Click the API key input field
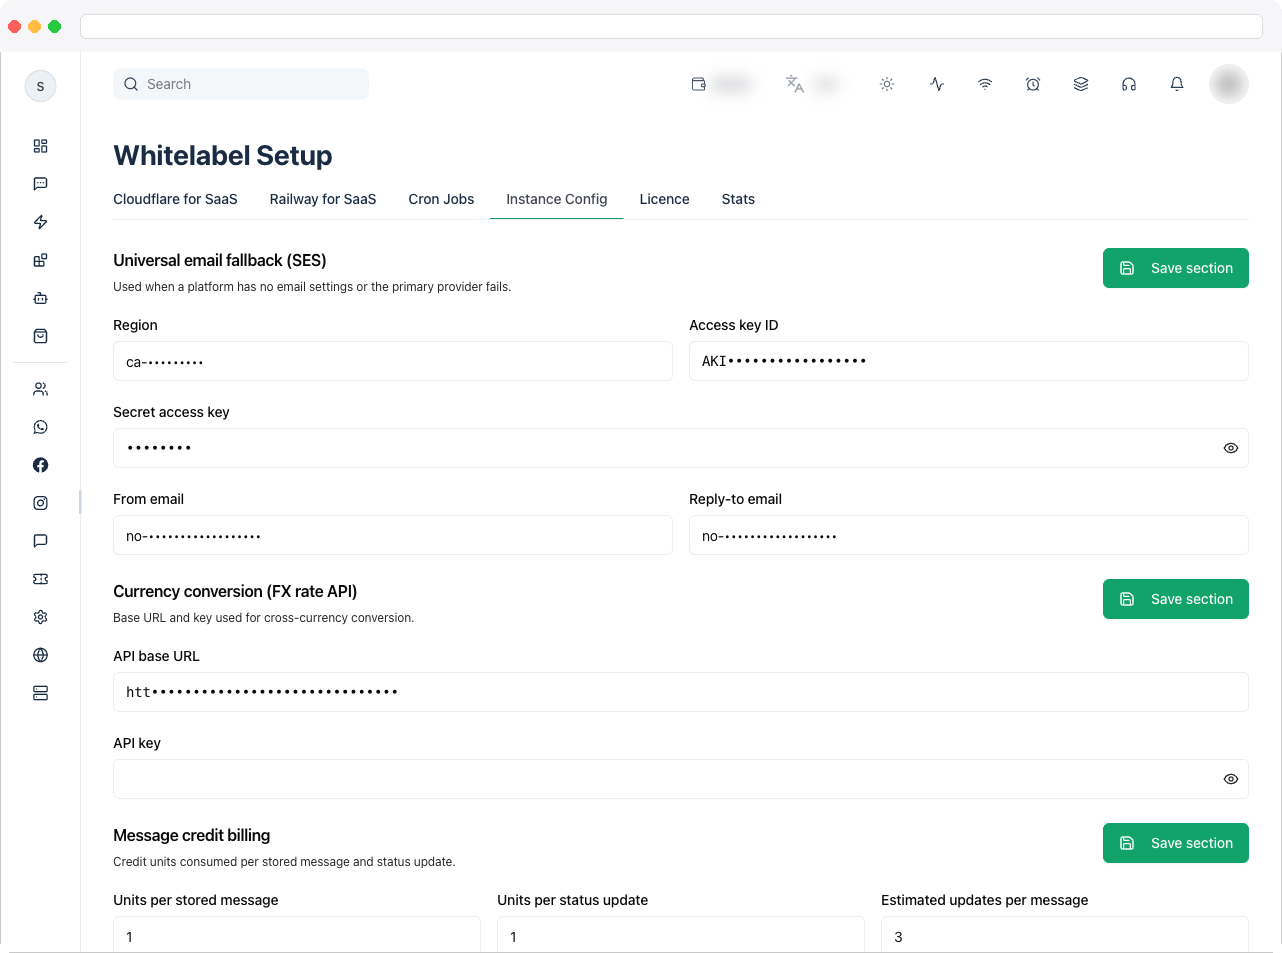 coord(681,779)
